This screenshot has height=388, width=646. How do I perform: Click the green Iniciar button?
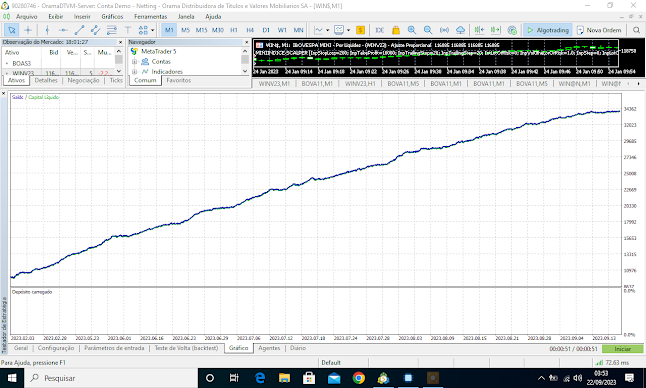[x=623, y=349]
